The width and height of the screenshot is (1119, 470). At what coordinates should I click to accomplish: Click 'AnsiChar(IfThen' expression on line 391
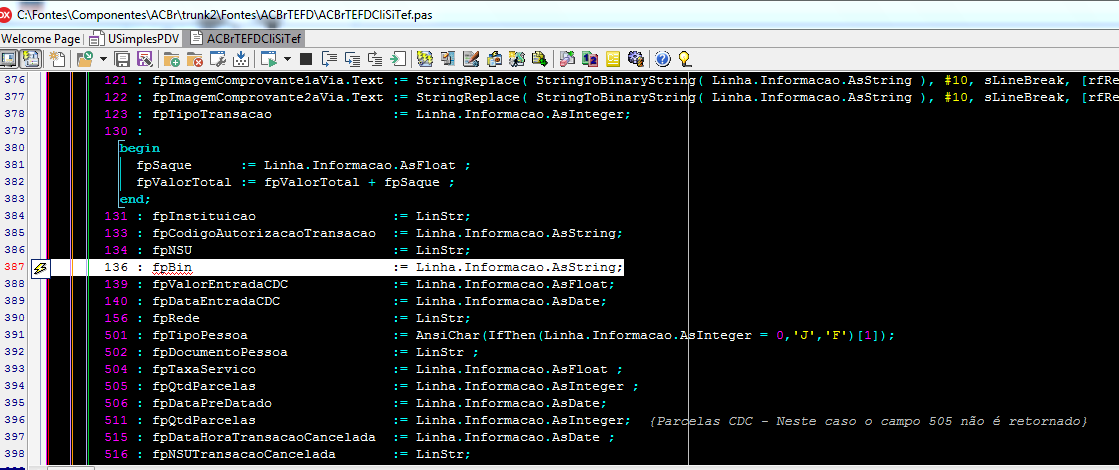point(476,335)
